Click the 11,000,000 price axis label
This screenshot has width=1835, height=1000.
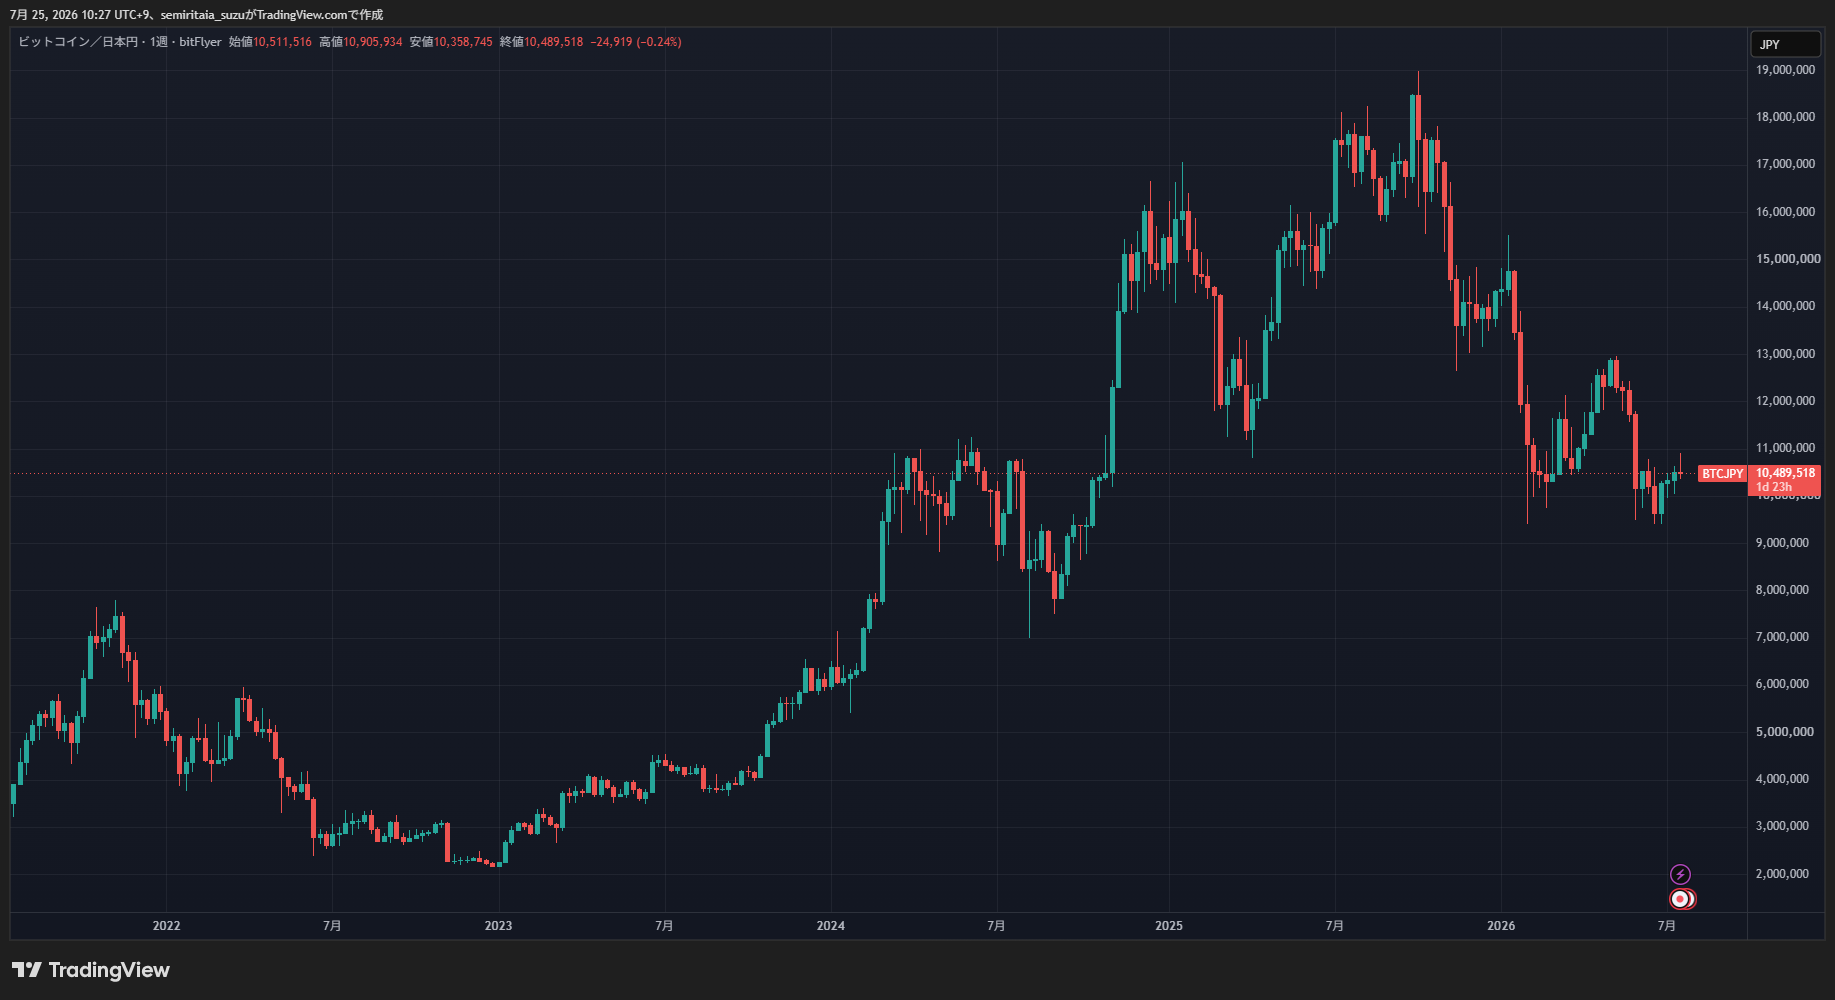coord(1785,448)
